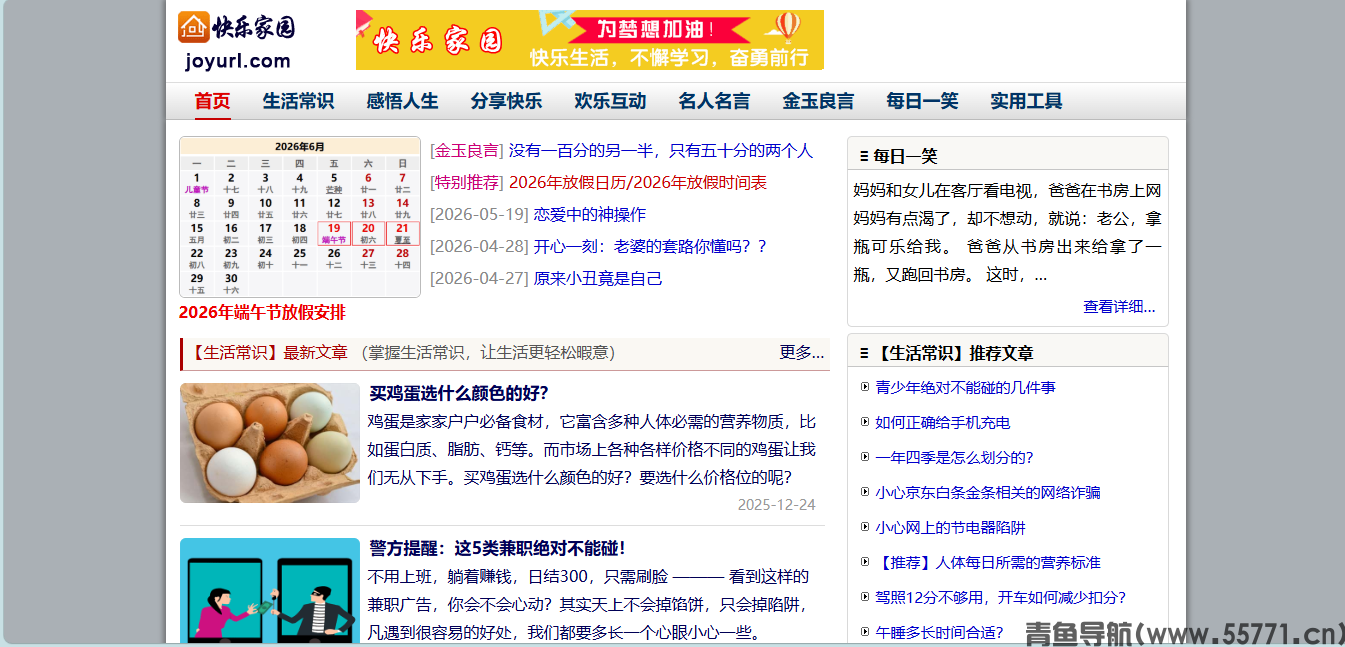
Task: Click 查看详细... in 每日一笑 panel
Action: 1119,307
